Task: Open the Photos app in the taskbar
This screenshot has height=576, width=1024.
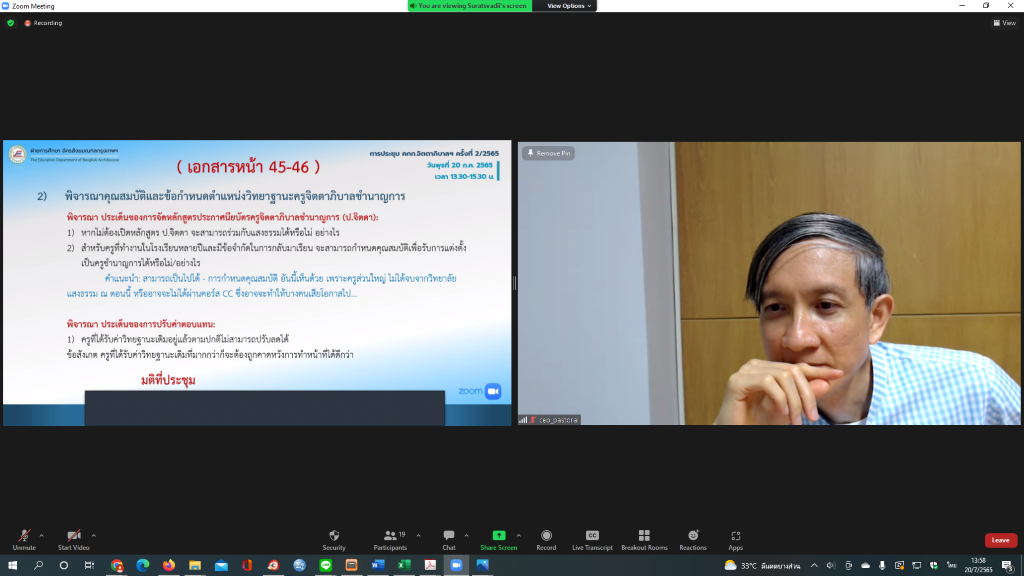Action: pos(483,565)
